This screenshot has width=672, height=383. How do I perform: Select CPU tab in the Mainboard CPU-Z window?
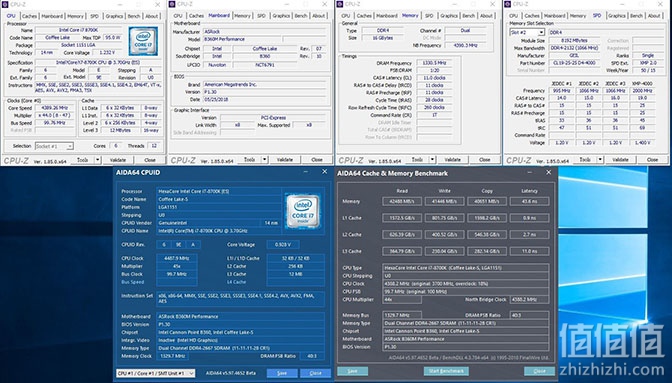point(178,16)
